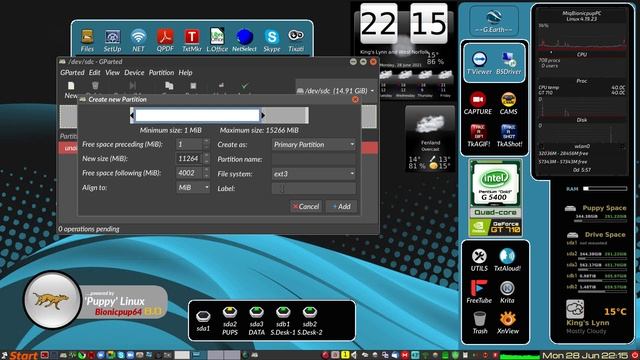The height and width of the screenshot is (360, 640).
Task: Adjust New size stepper arrows
Action: [206, 158]
